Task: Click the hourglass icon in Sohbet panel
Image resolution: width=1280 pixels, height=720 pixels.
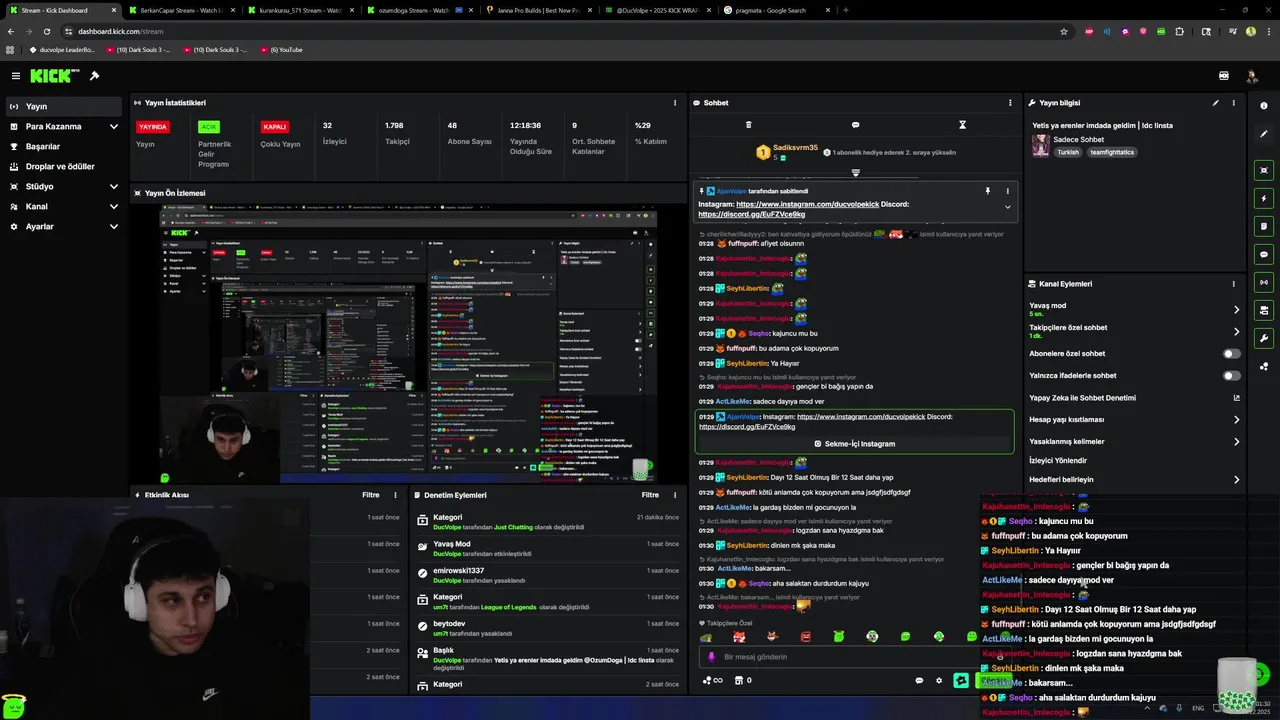Action: 962,125
